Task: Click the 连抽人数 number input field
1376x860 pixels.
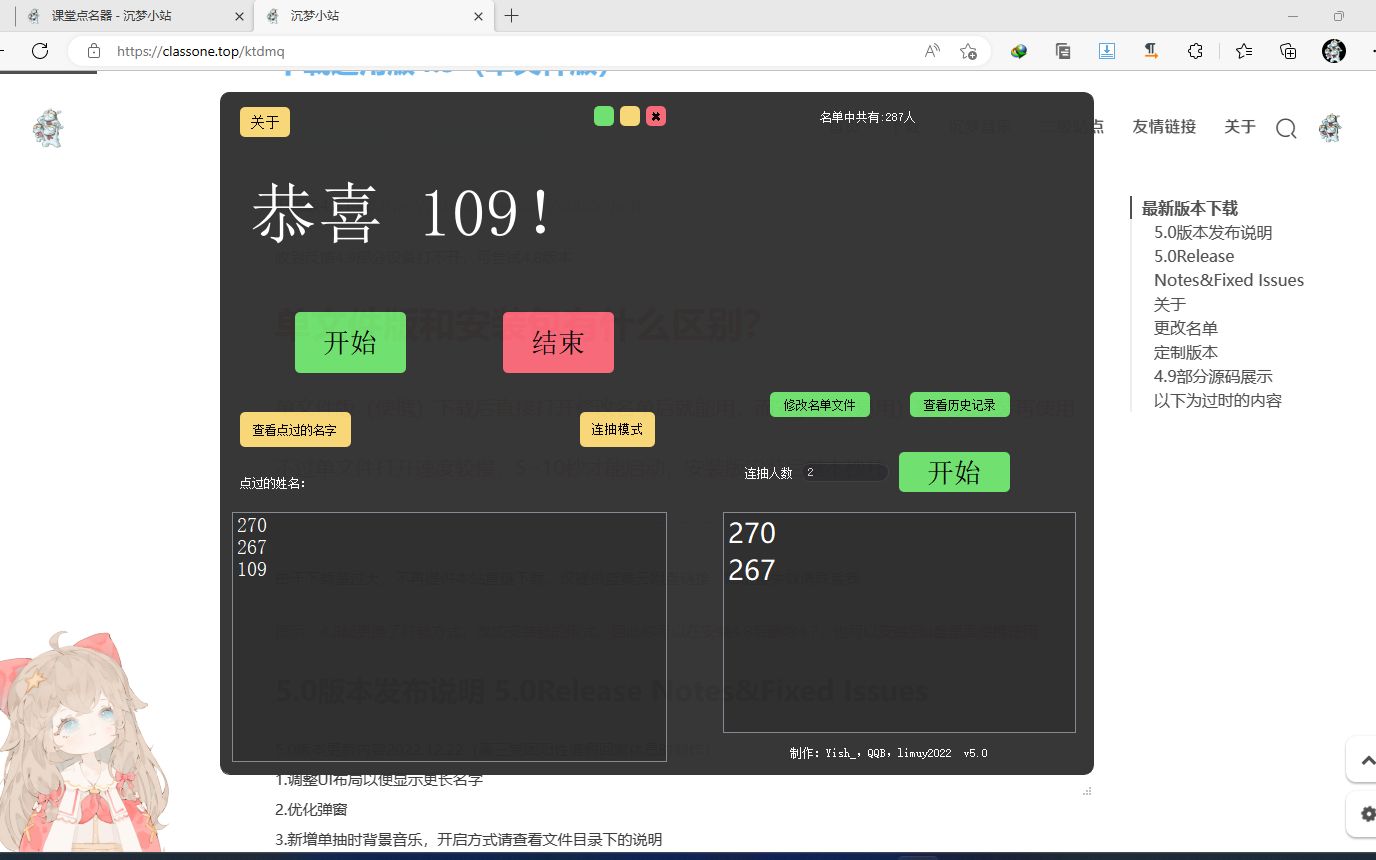Action: pos(844,472)
